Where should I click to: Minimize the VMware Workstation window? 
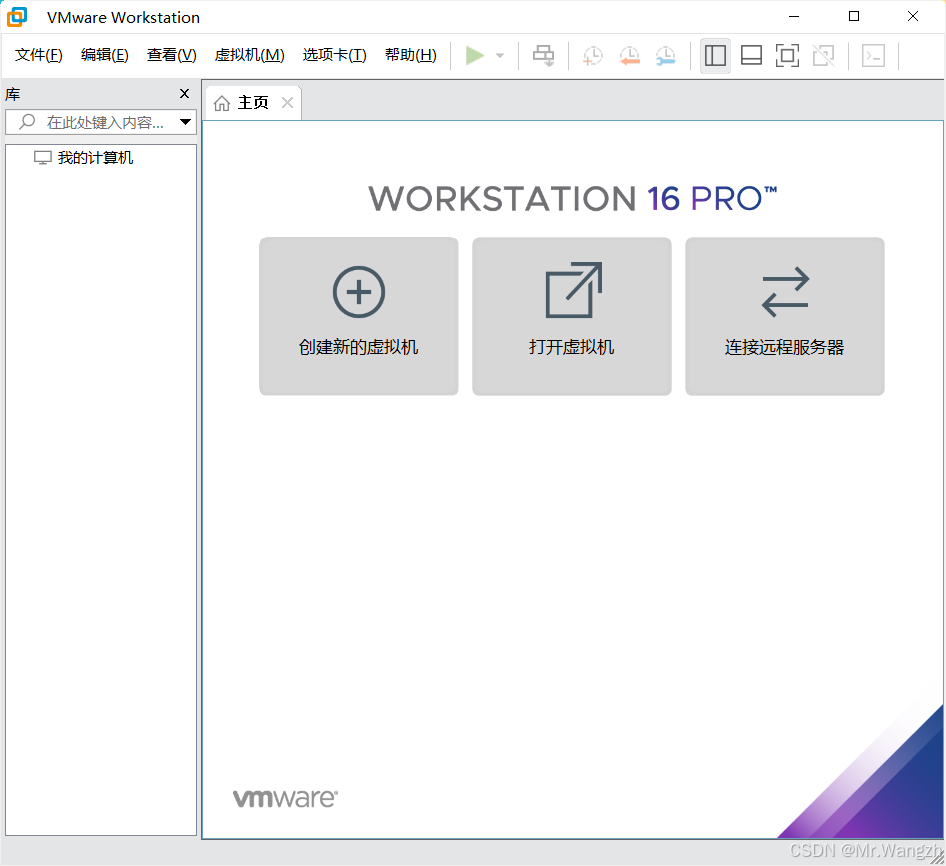pyautogui.click(x=794, y=17)
